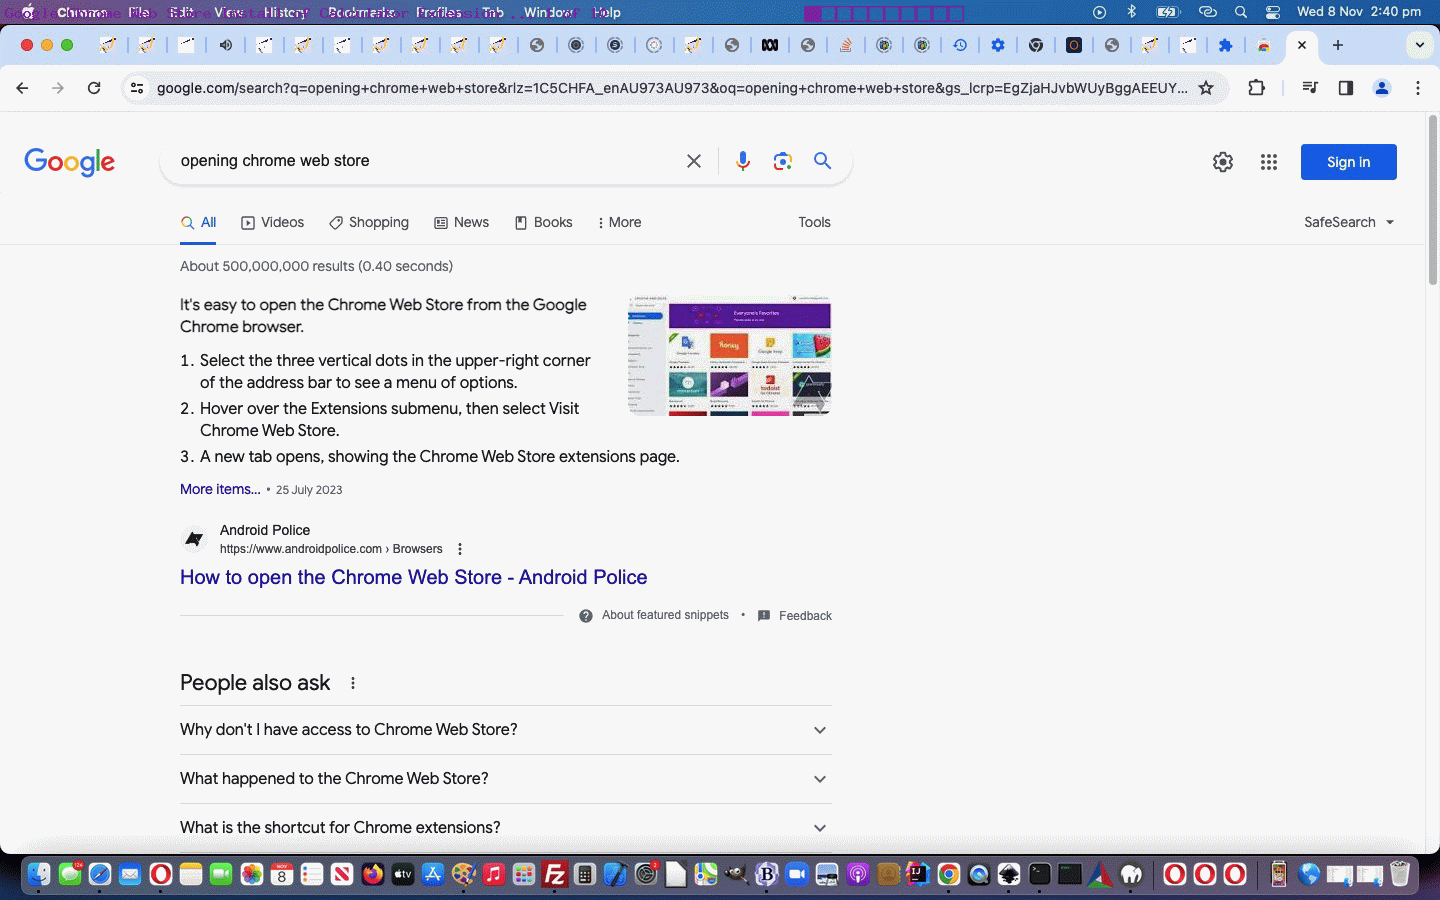The height and width of the screenshot is (900, 1440).
Task: Open the History menu in menu bar
Action: pyautogui.click(x=285, y=12)
